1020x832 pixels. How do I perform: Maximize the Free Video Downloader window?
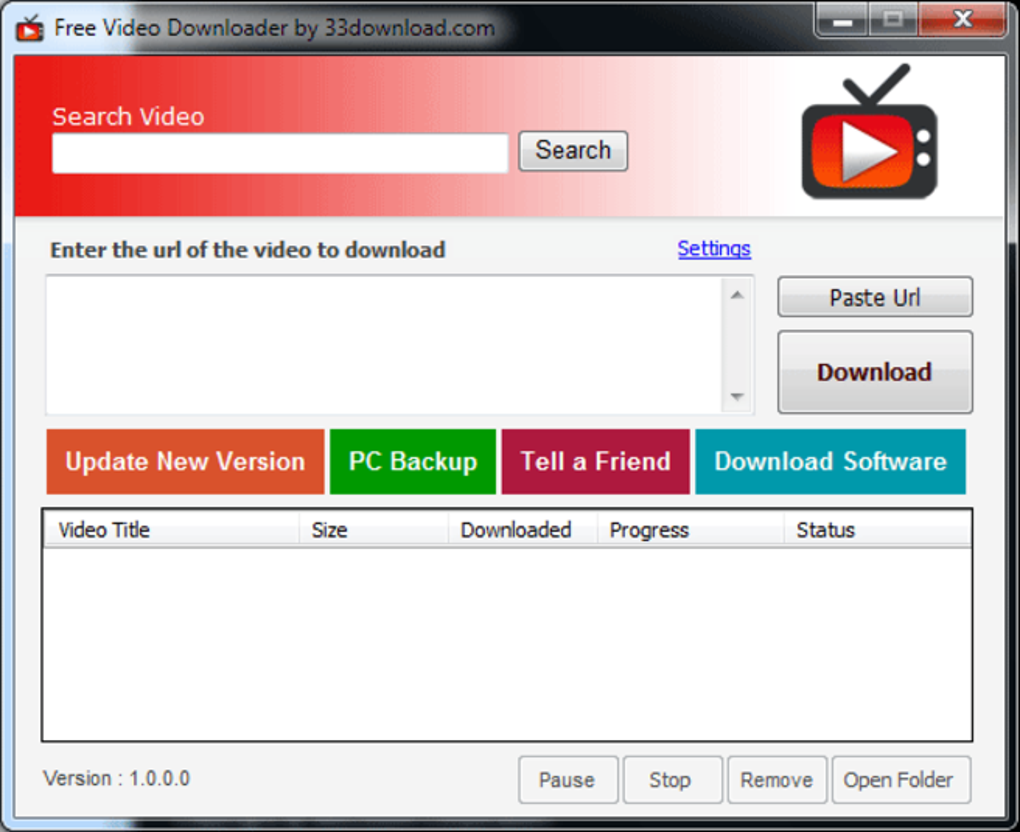pos(892,20)
